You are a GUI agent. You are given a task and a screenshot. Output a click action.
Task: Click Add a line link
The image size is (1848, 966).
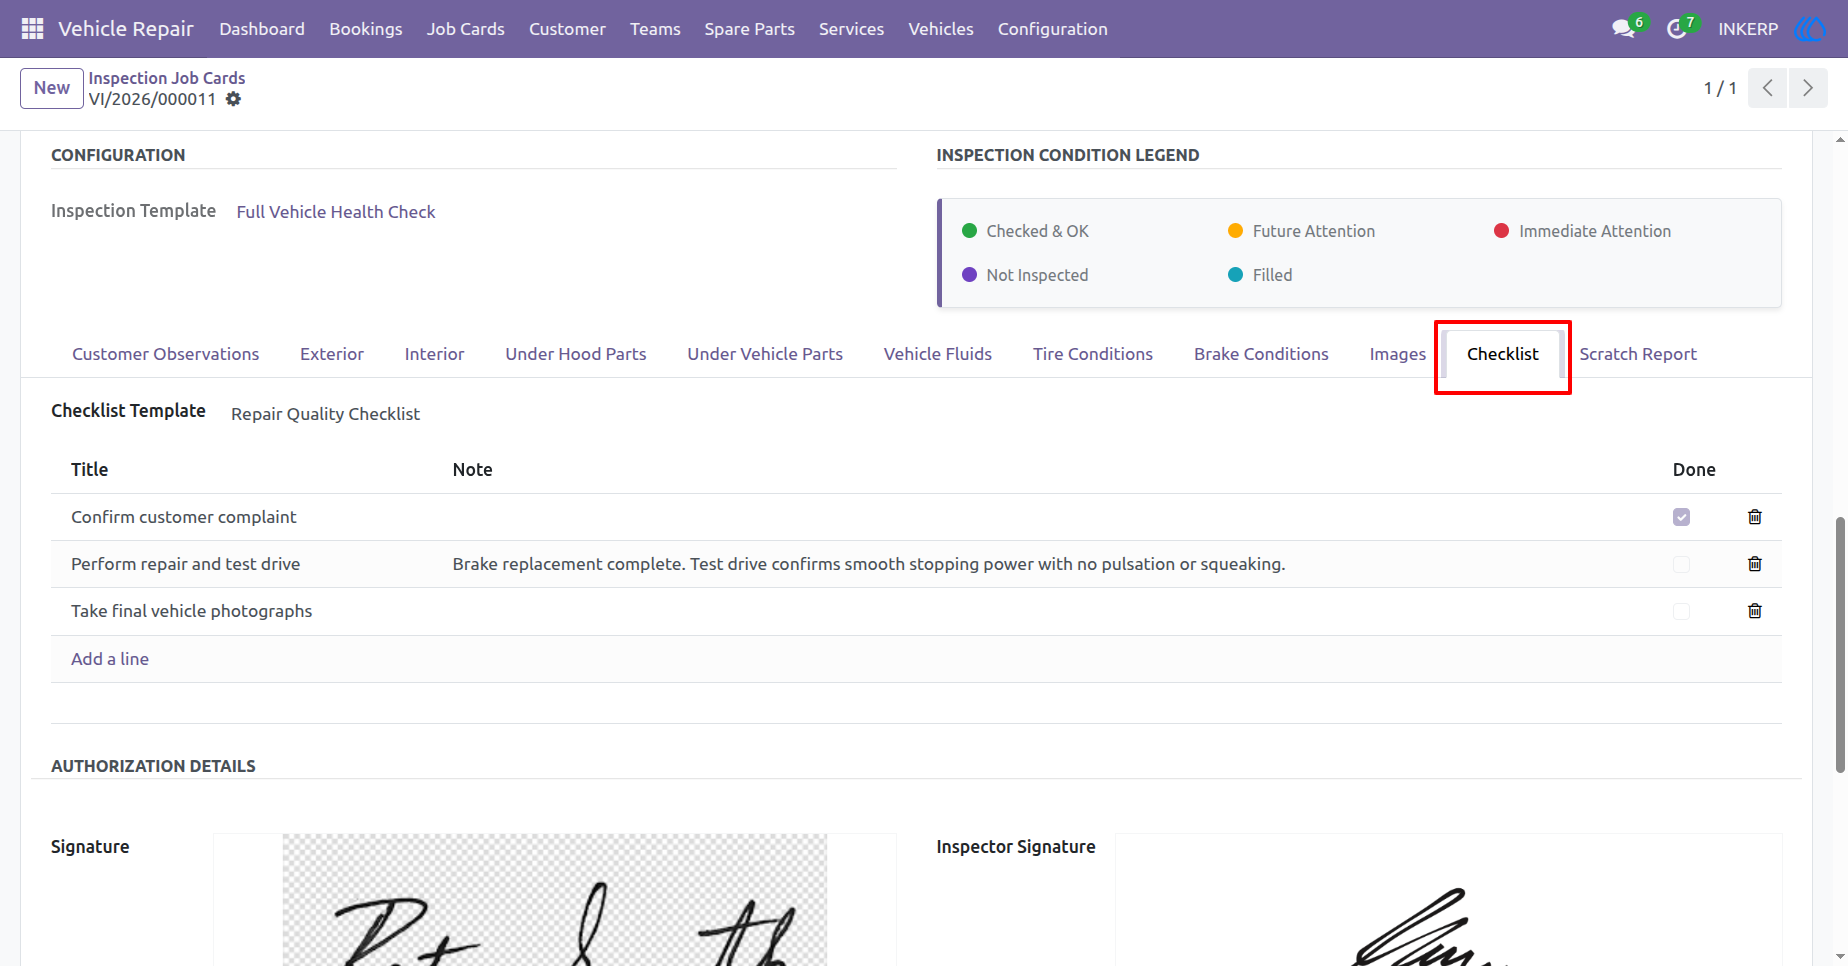tap(110, 659)
